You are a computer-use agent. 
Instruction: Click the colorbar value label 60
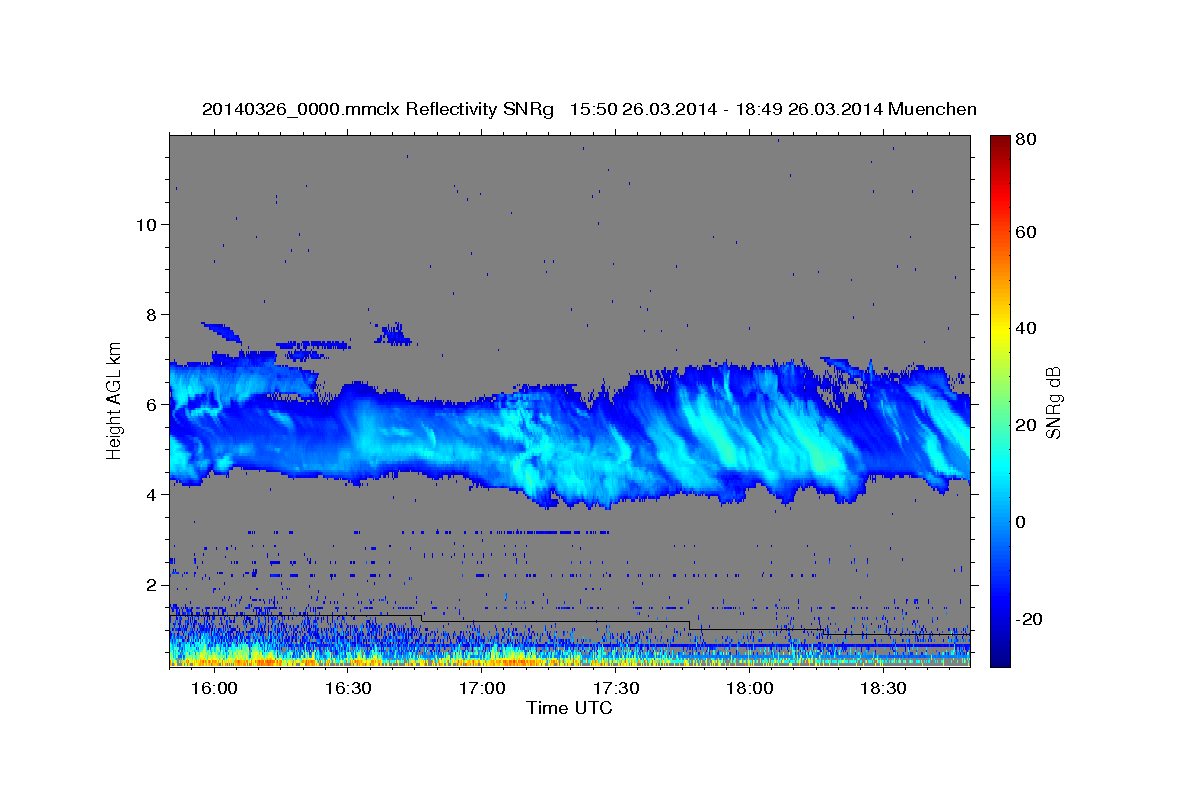1026,232
